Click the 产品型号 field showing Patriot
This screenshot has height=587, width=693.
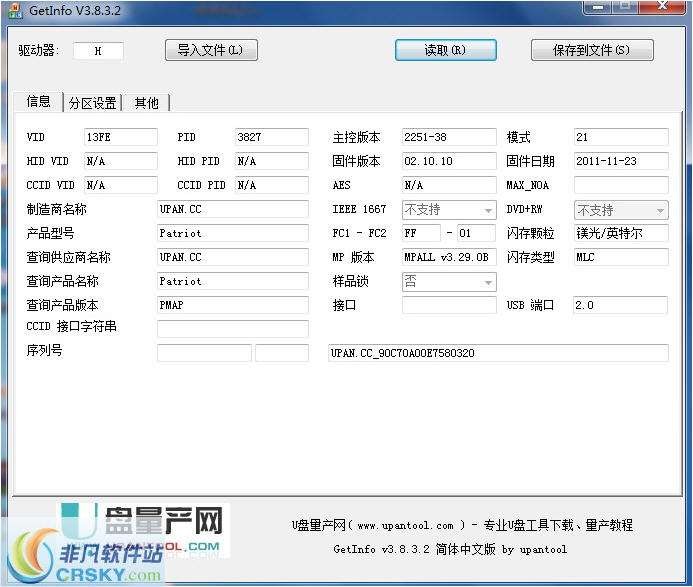pyautogui.click(x=232, y=233)
